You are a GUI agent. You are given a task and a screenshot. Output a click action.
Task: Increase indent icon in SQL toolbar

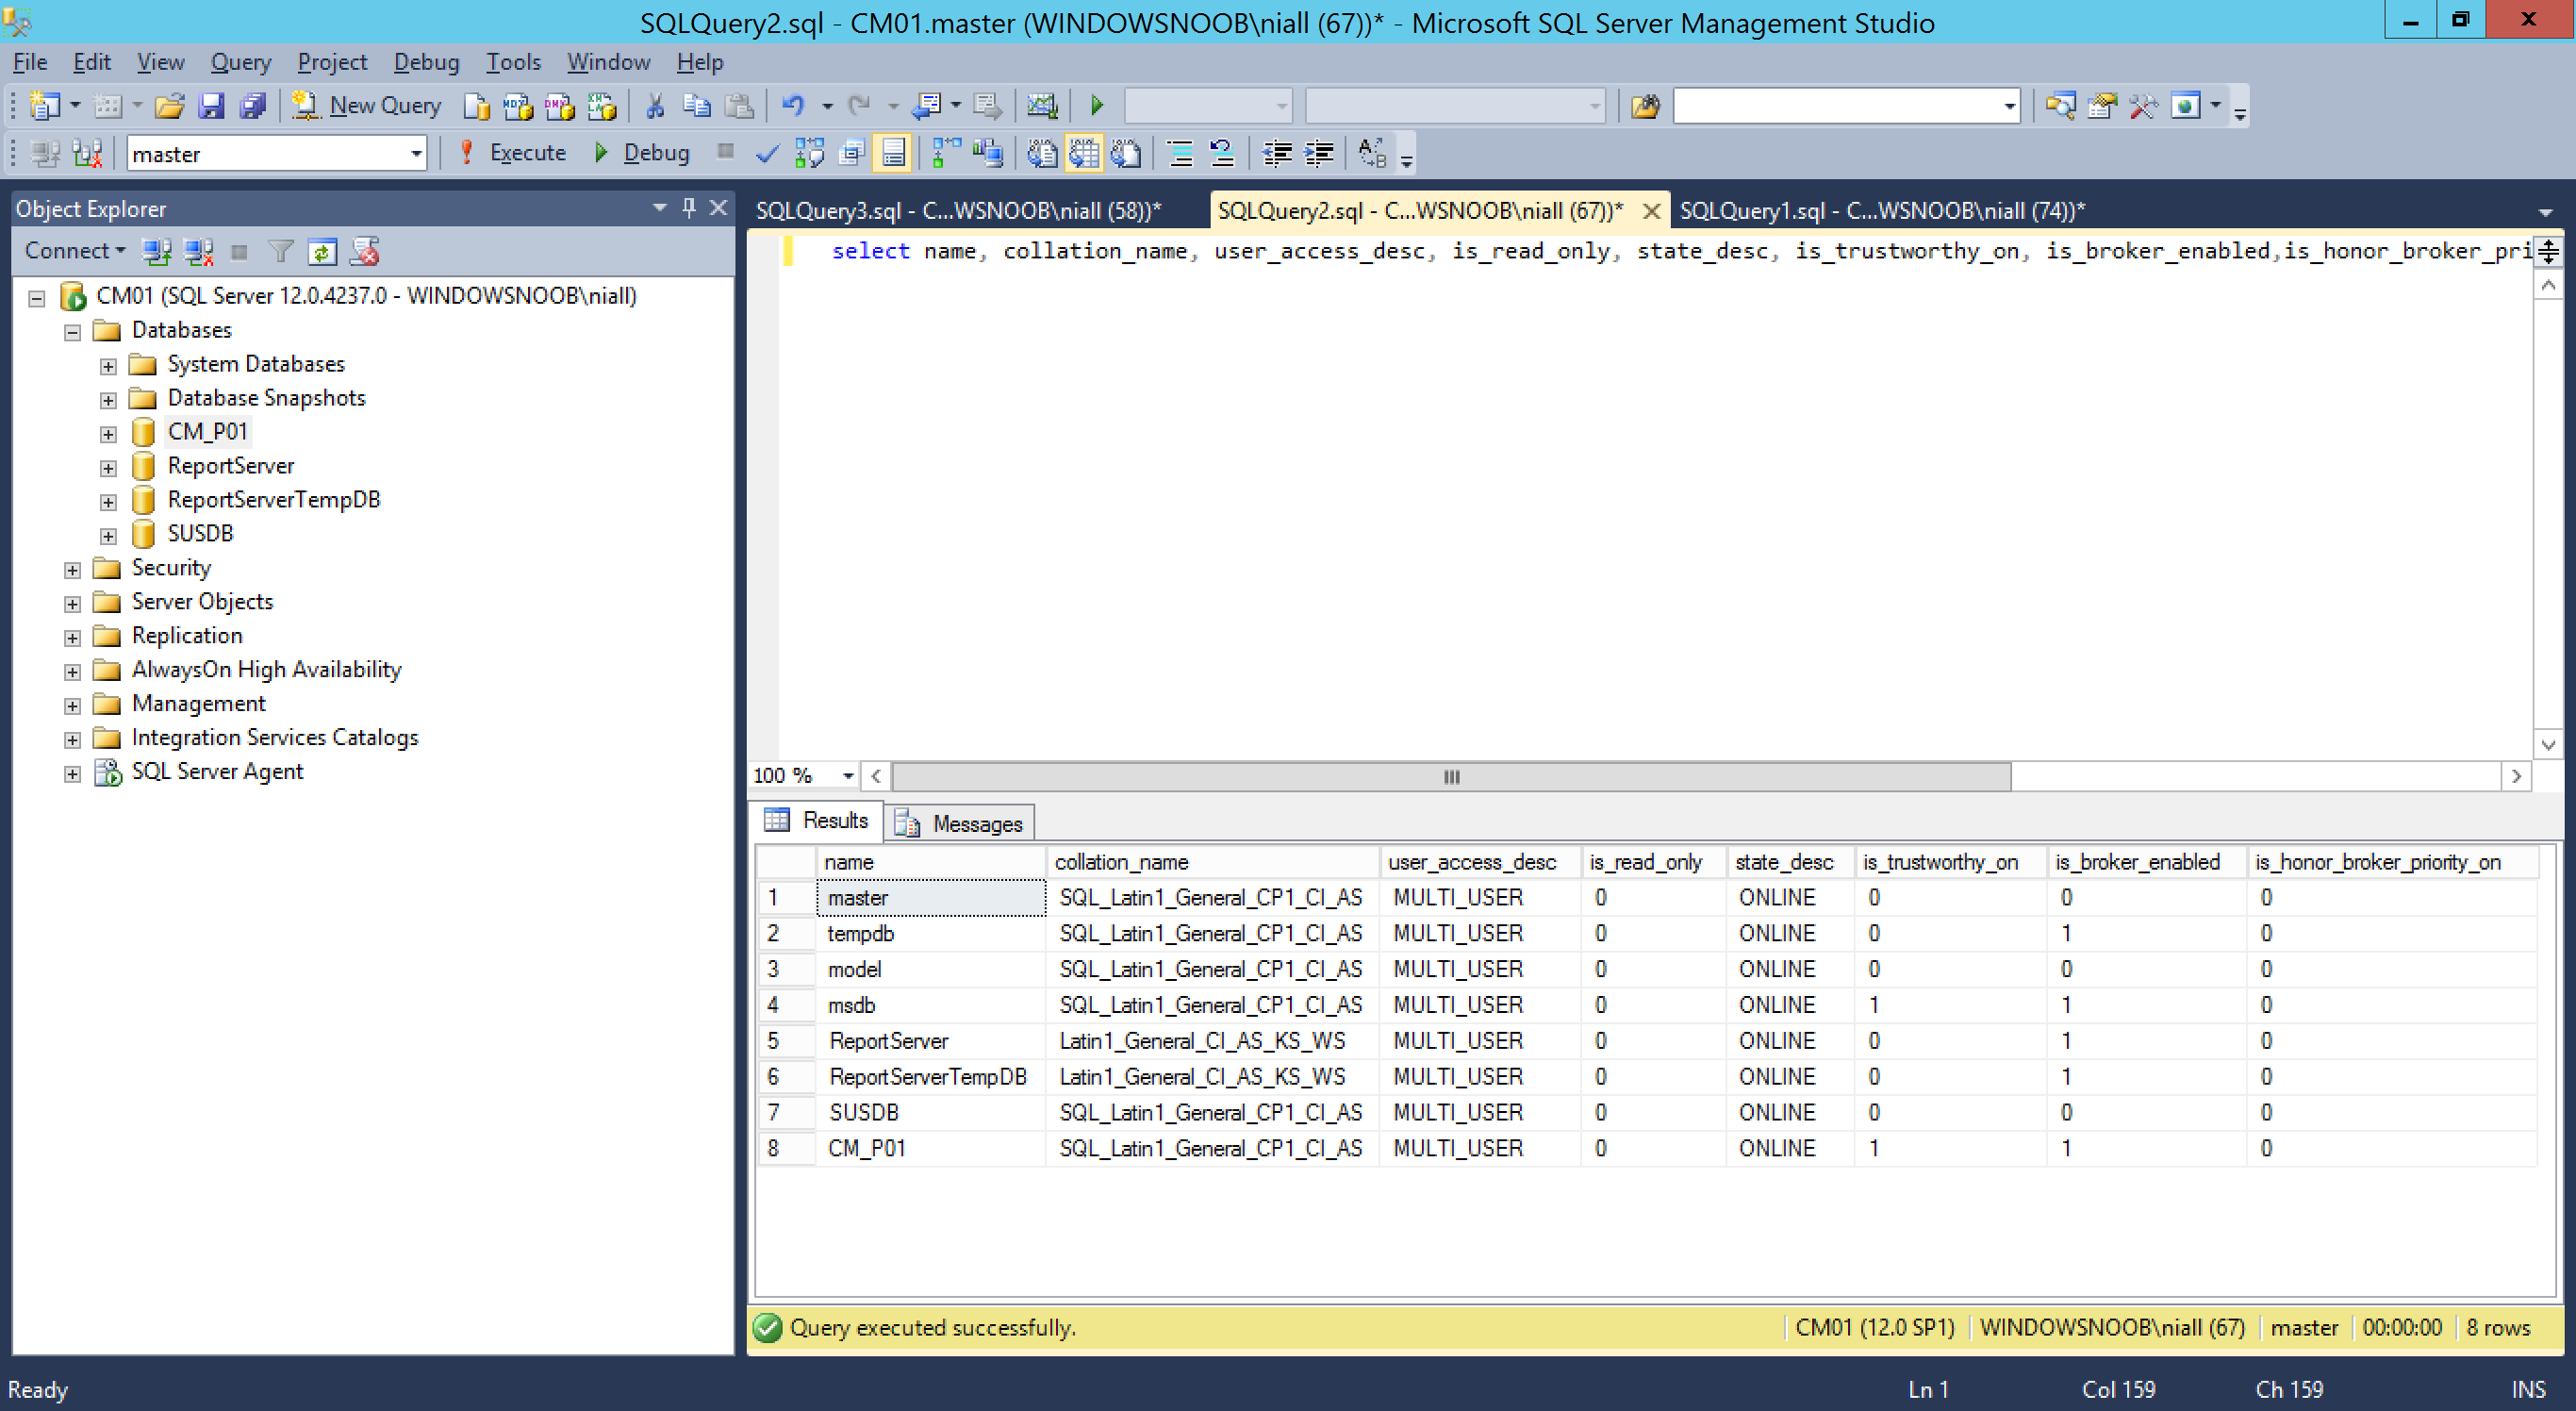[x=1319, y=153]
